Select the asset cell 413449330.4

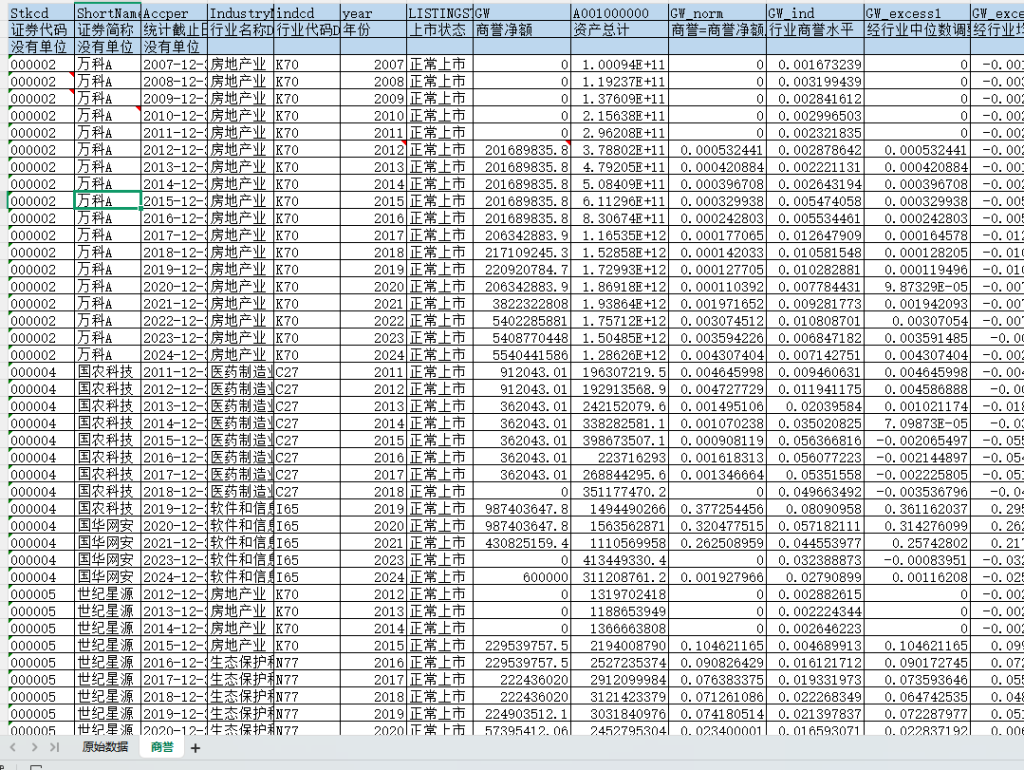pos(620,560)
